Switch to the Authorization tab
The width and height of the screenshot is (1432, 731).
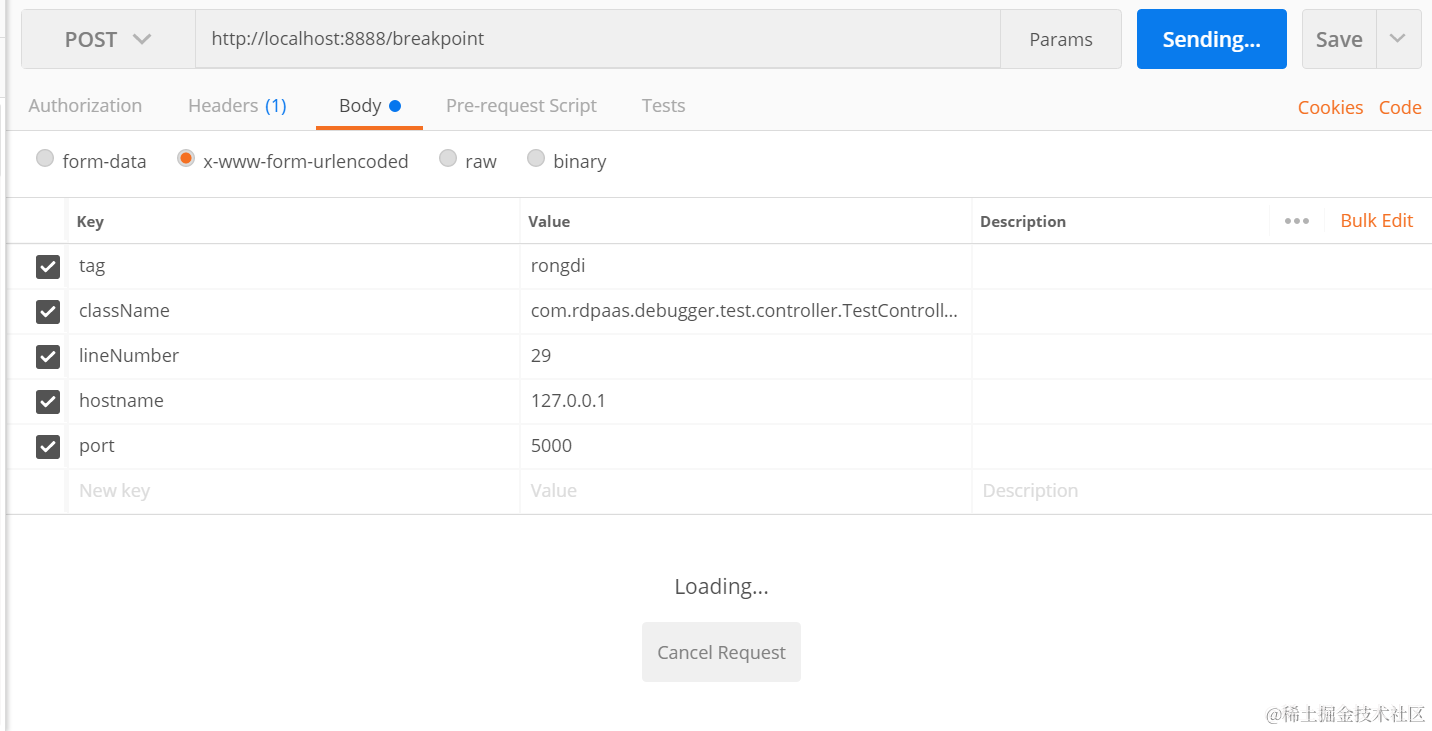coord(85,106)
